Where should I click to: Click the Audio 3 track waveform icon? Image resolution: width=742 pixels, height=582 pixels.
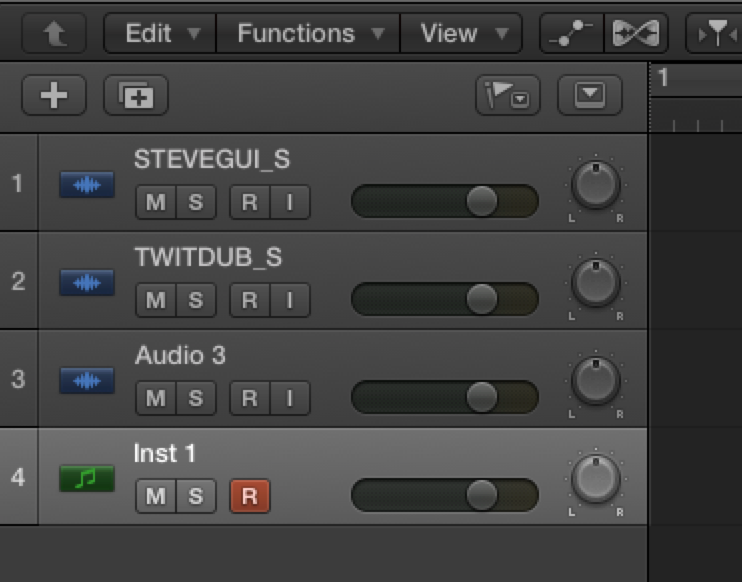(x=86, y=381)
